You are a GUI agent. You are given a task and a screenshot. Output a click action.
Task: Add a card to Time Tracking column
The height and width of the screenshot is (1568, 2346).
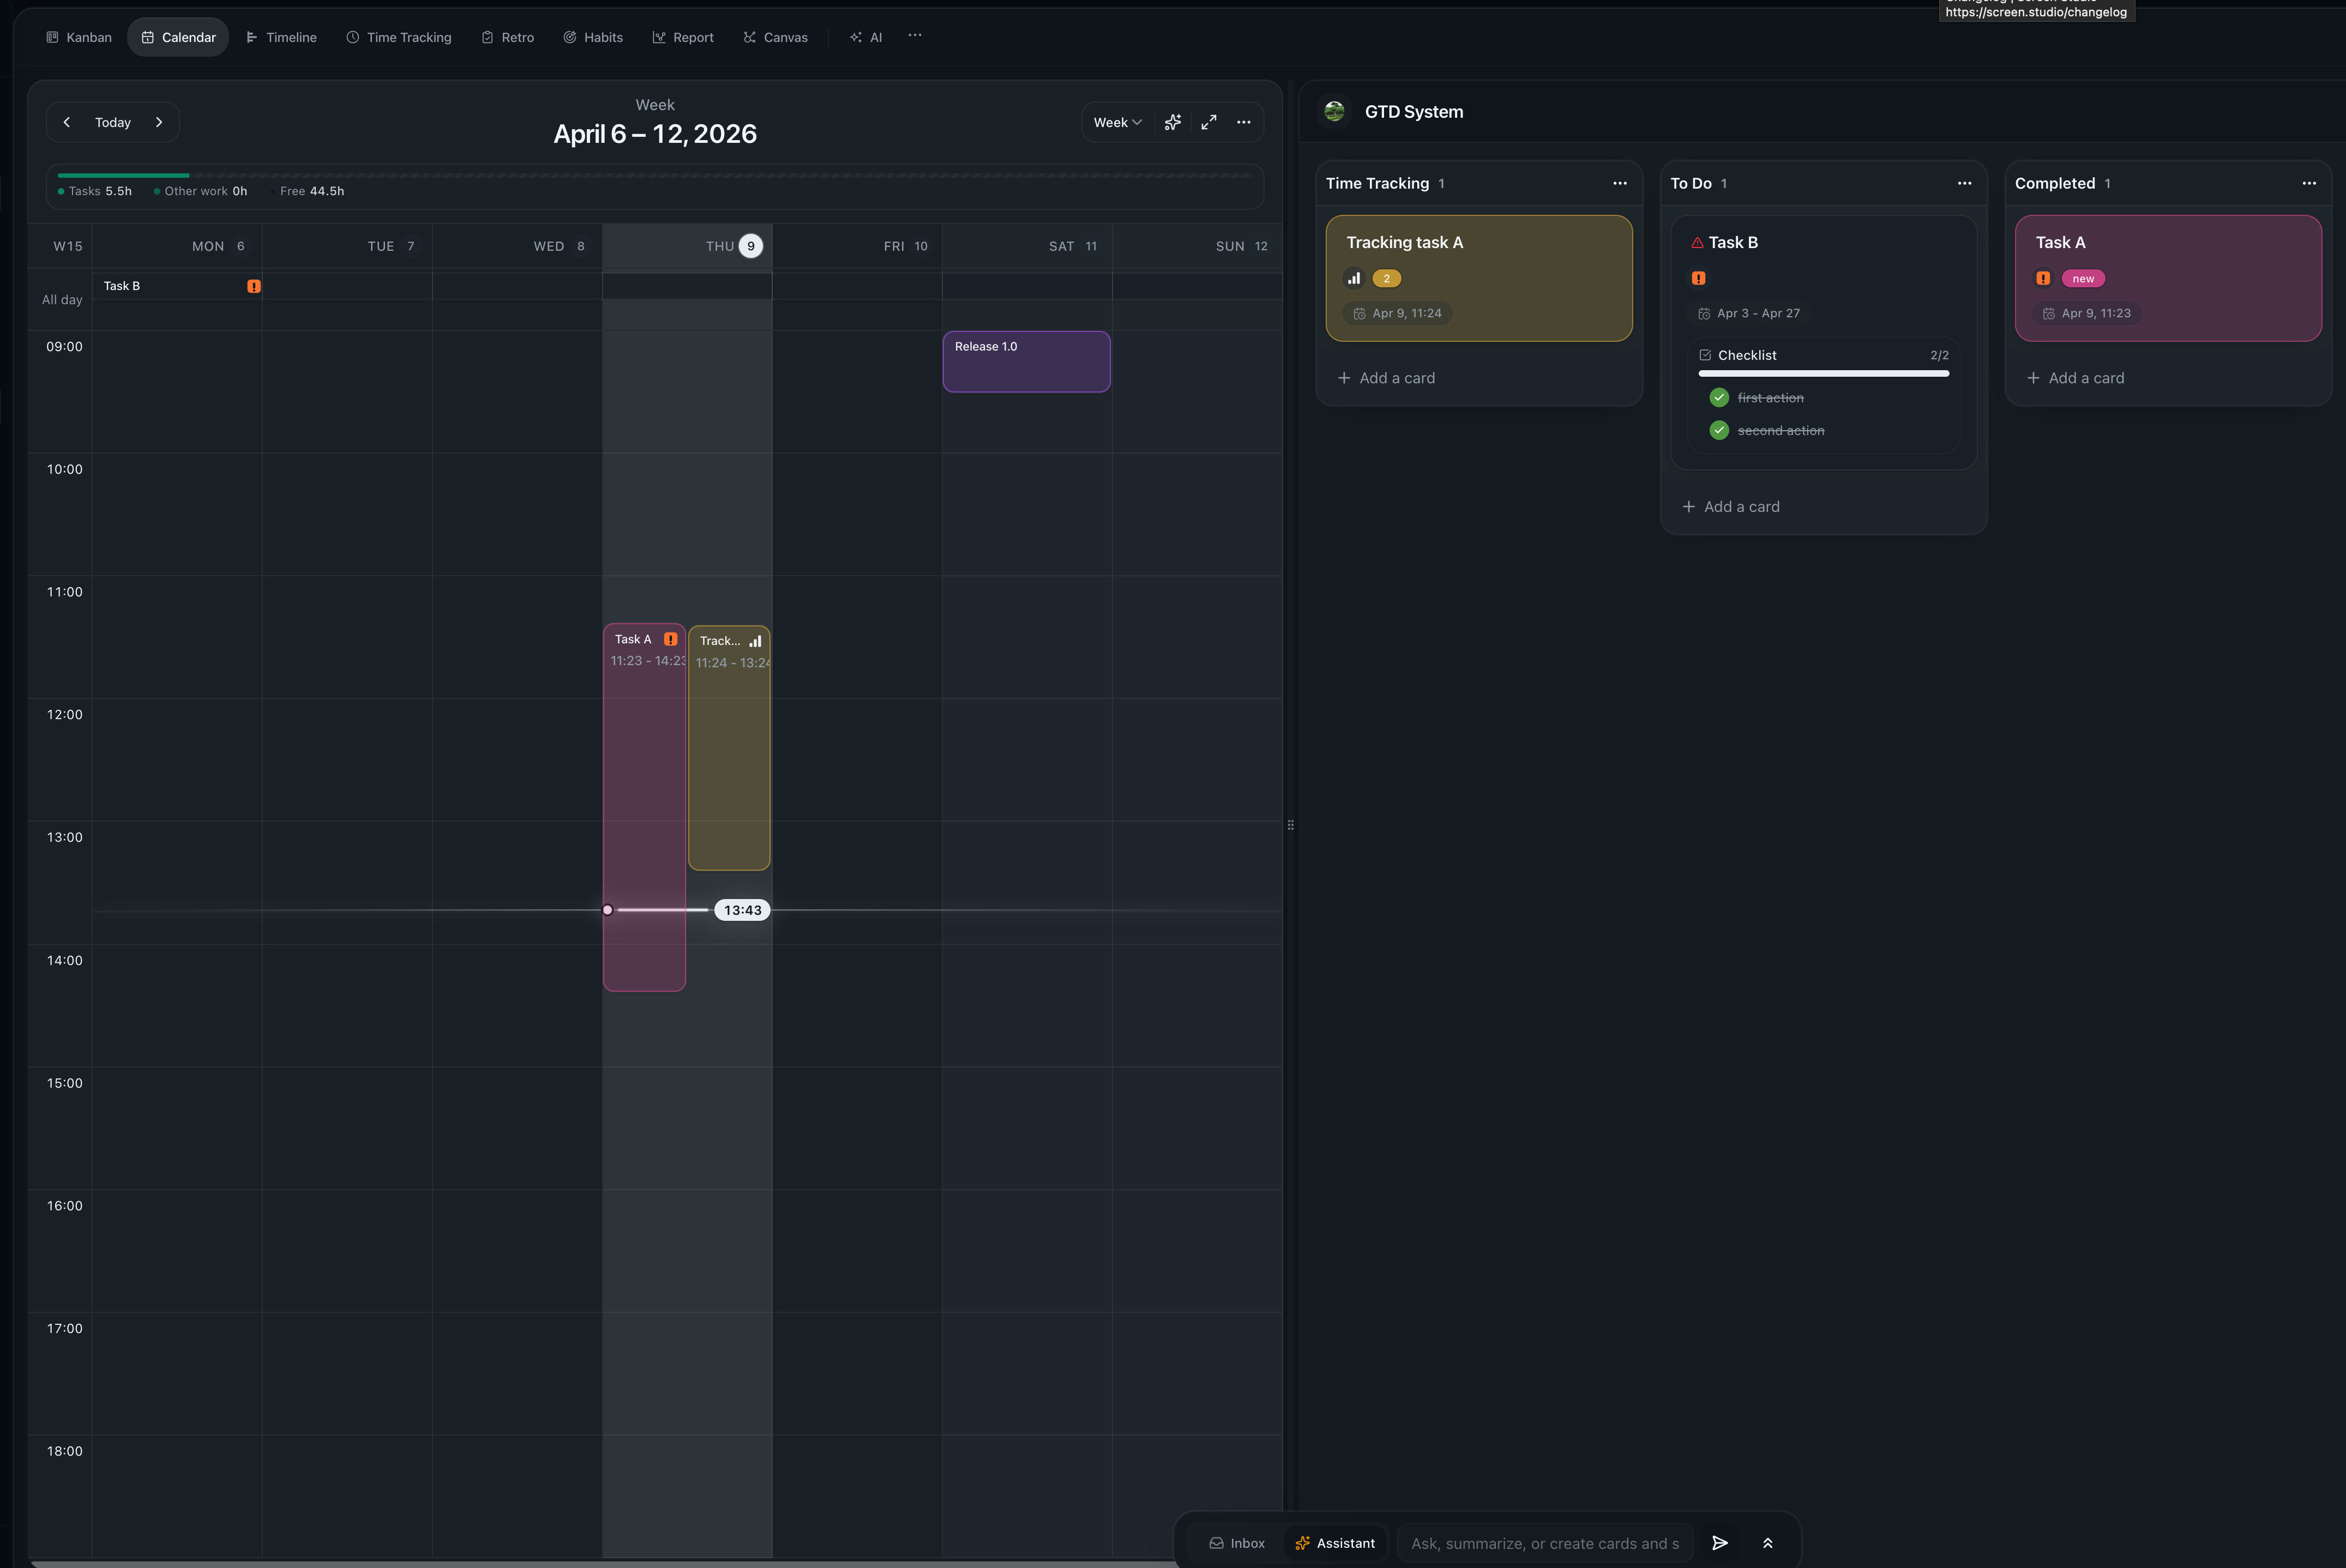tap(1386, 378)
